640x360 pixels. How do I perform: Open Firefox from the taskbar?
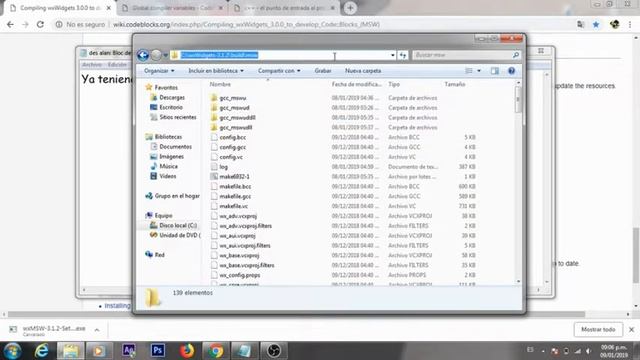[x=187, y=351]
